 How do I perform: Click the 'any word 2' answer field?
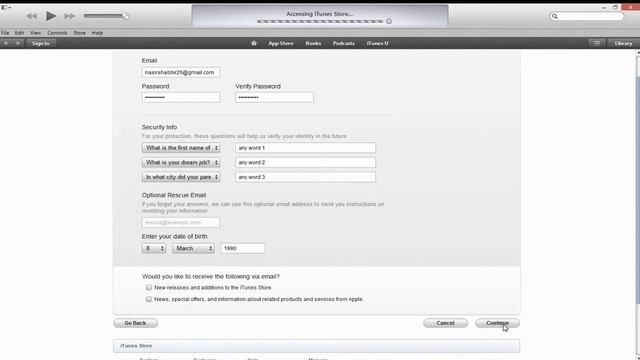305,162
